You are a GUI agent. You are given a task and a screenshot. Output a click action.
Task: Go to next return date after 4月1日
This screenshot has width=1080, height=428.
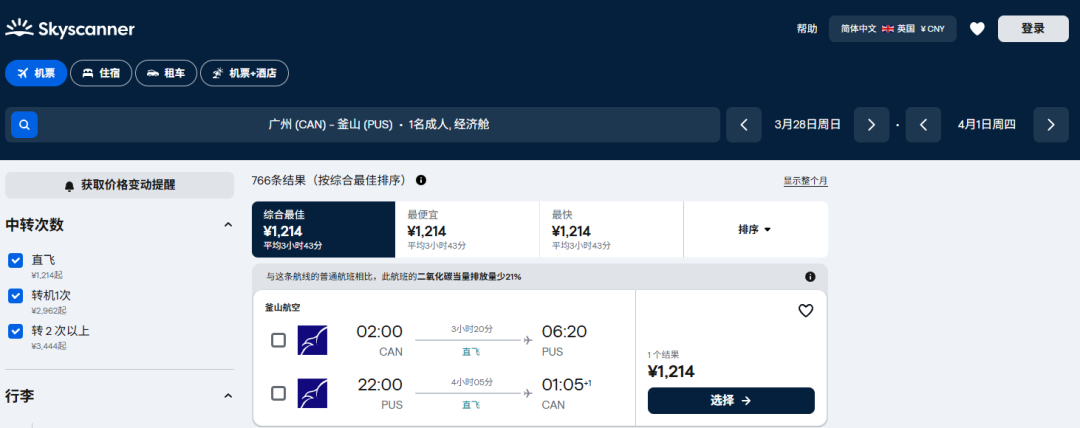click(x=1051, y=125)
